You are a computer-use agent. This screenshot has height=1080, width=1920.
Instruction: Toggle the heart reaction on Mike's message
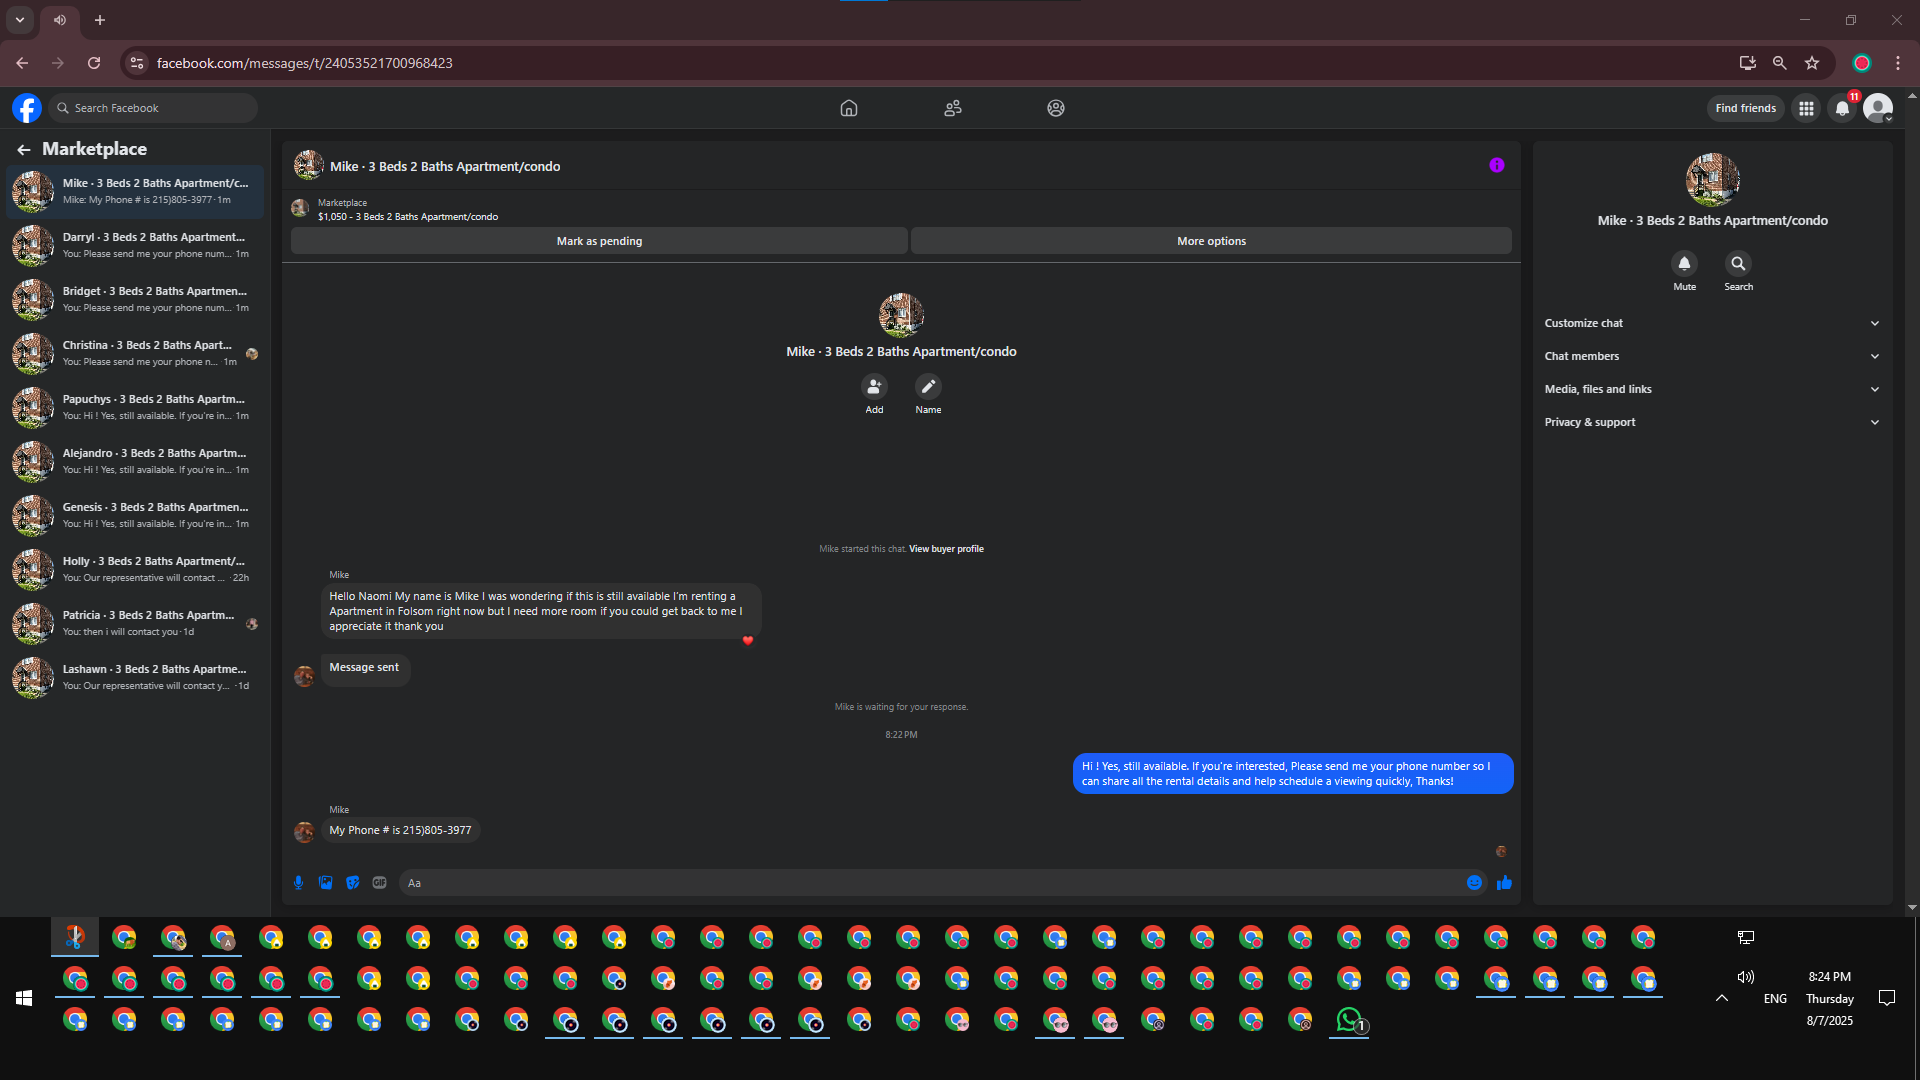[748, 641]
